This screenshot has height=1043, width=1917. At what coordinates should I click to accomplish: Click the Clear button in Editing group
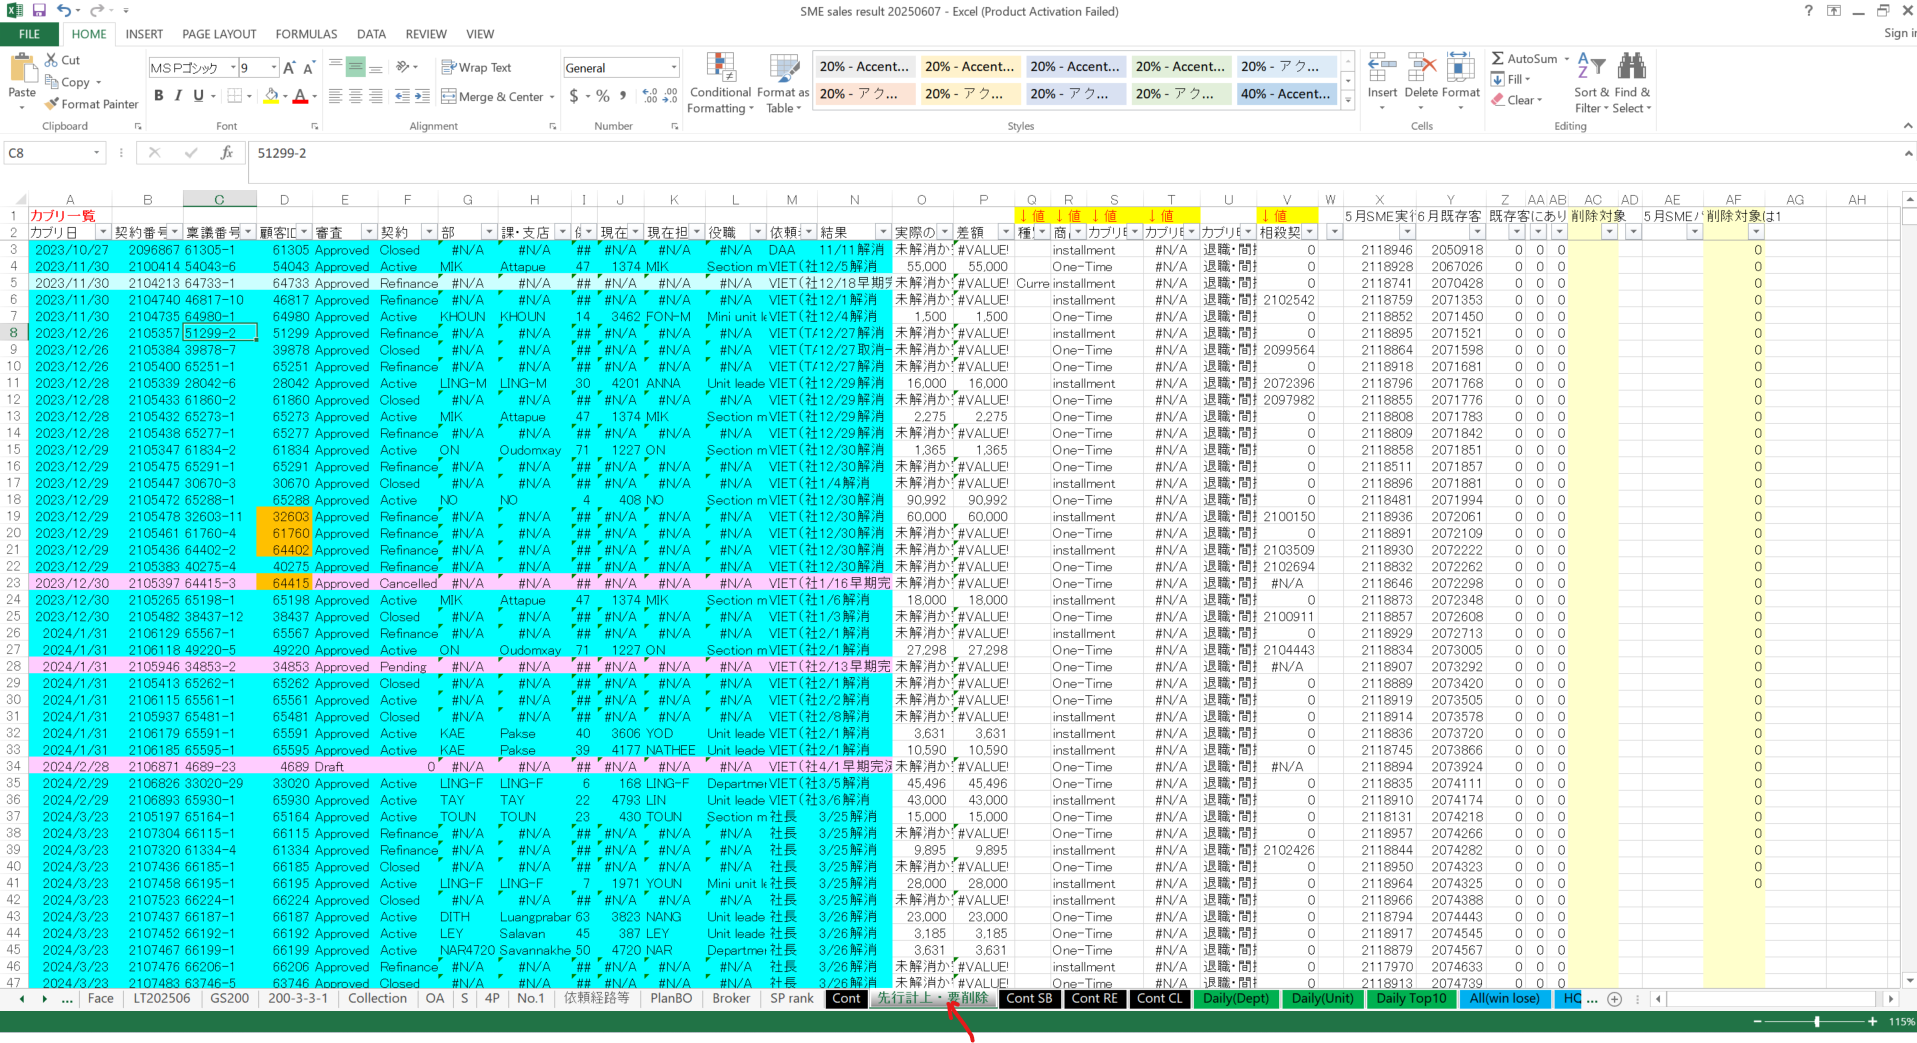(1517, 100)
